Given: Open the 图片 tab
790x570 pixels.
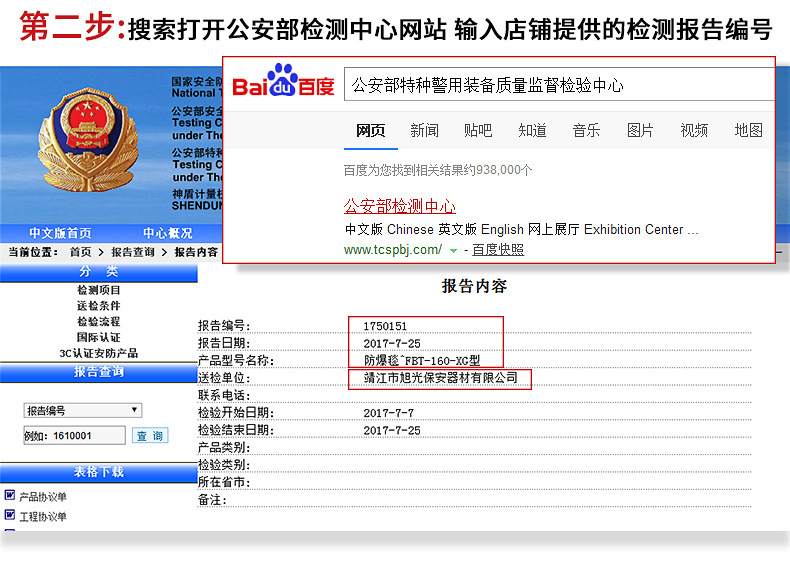Looking at the screenshot, I should (x=640, y=131).
